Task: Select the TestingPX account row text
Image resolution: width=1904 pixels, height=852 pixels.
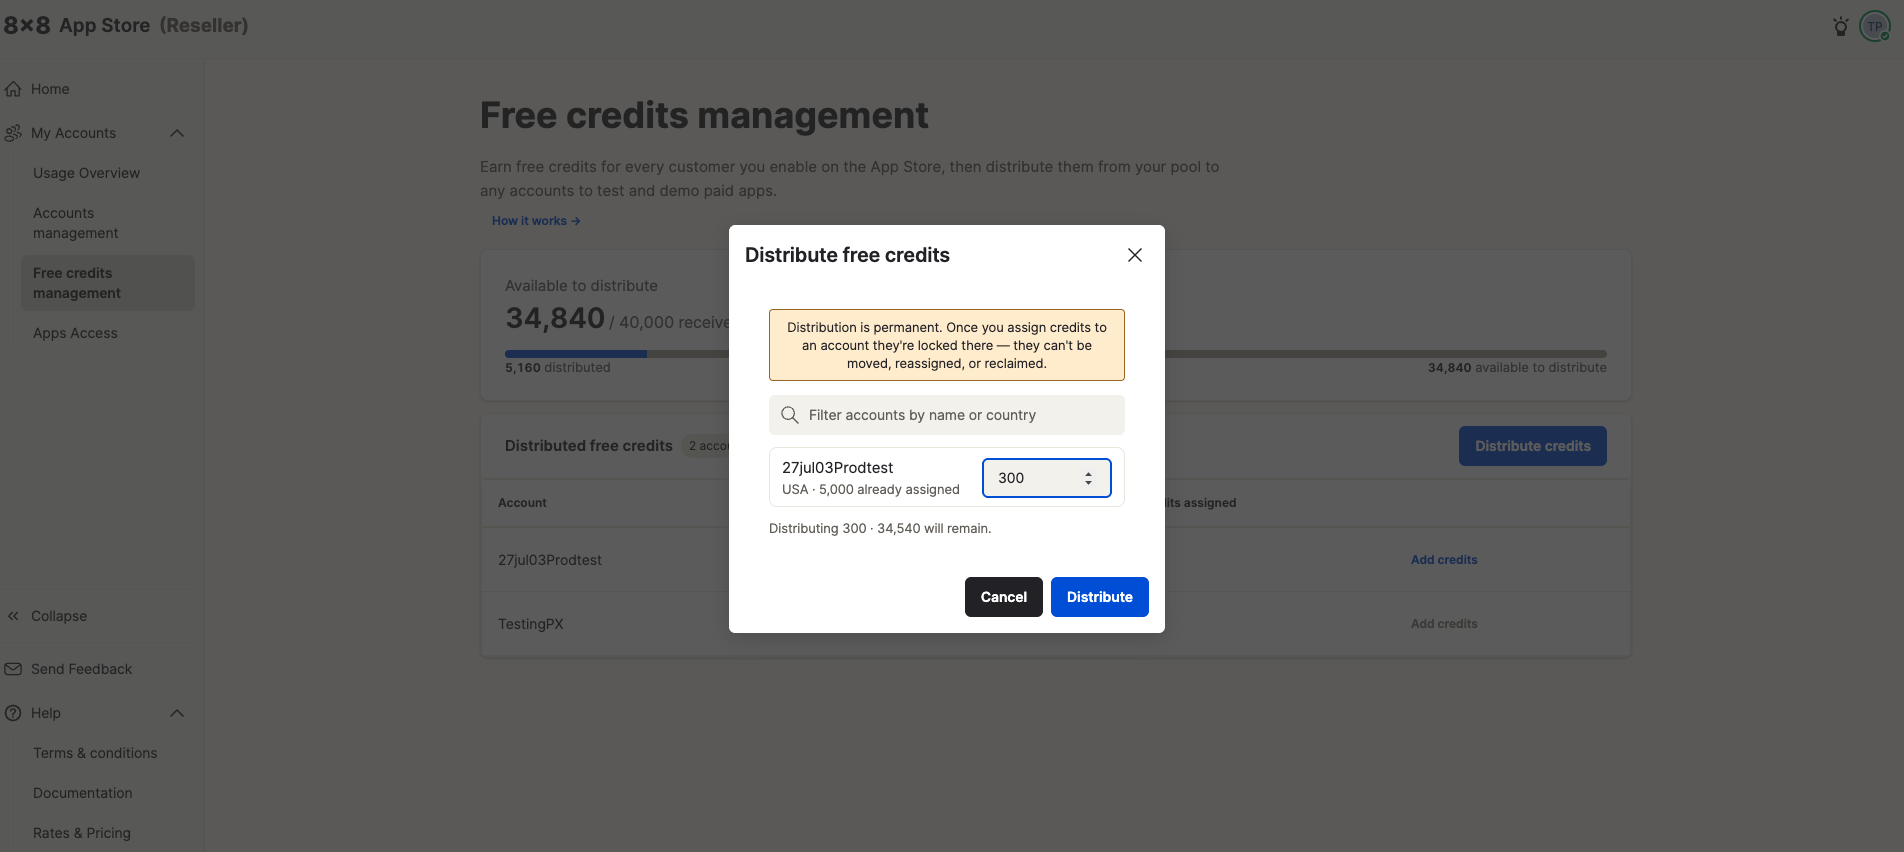Action: (x=531, y=624)
